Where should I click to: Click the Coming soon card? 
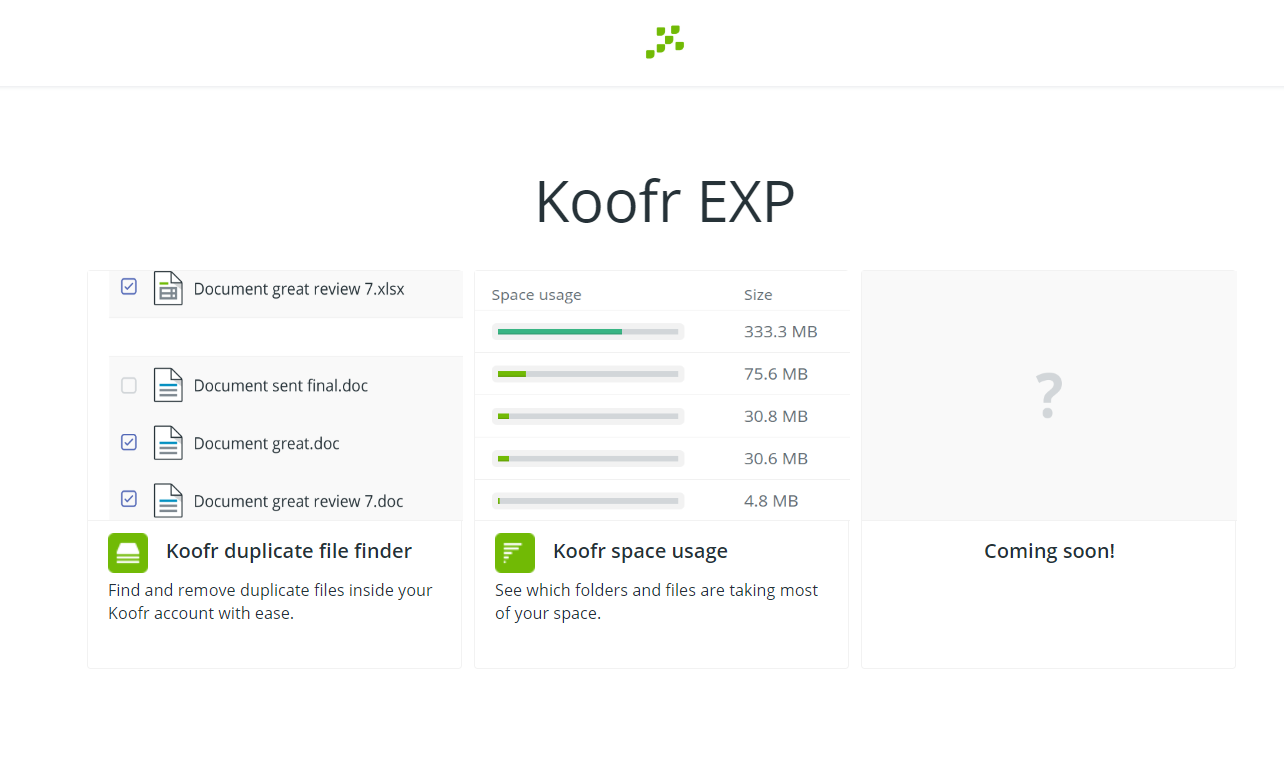[1047, 550]
